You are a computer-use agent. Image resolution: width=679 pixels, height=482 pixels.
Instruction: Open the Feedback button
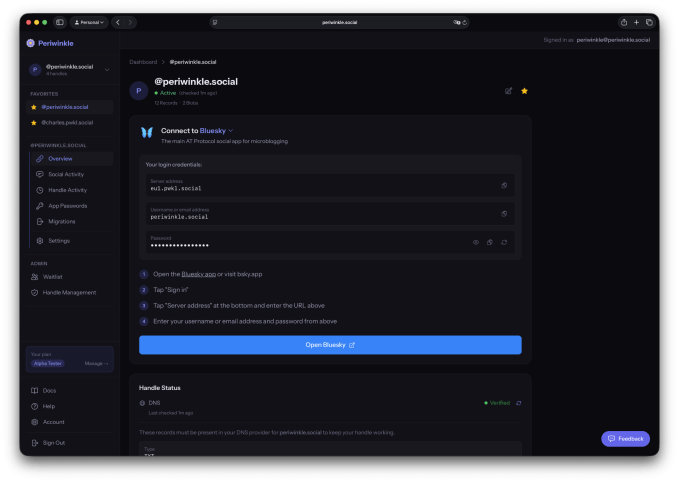[625, 439]
